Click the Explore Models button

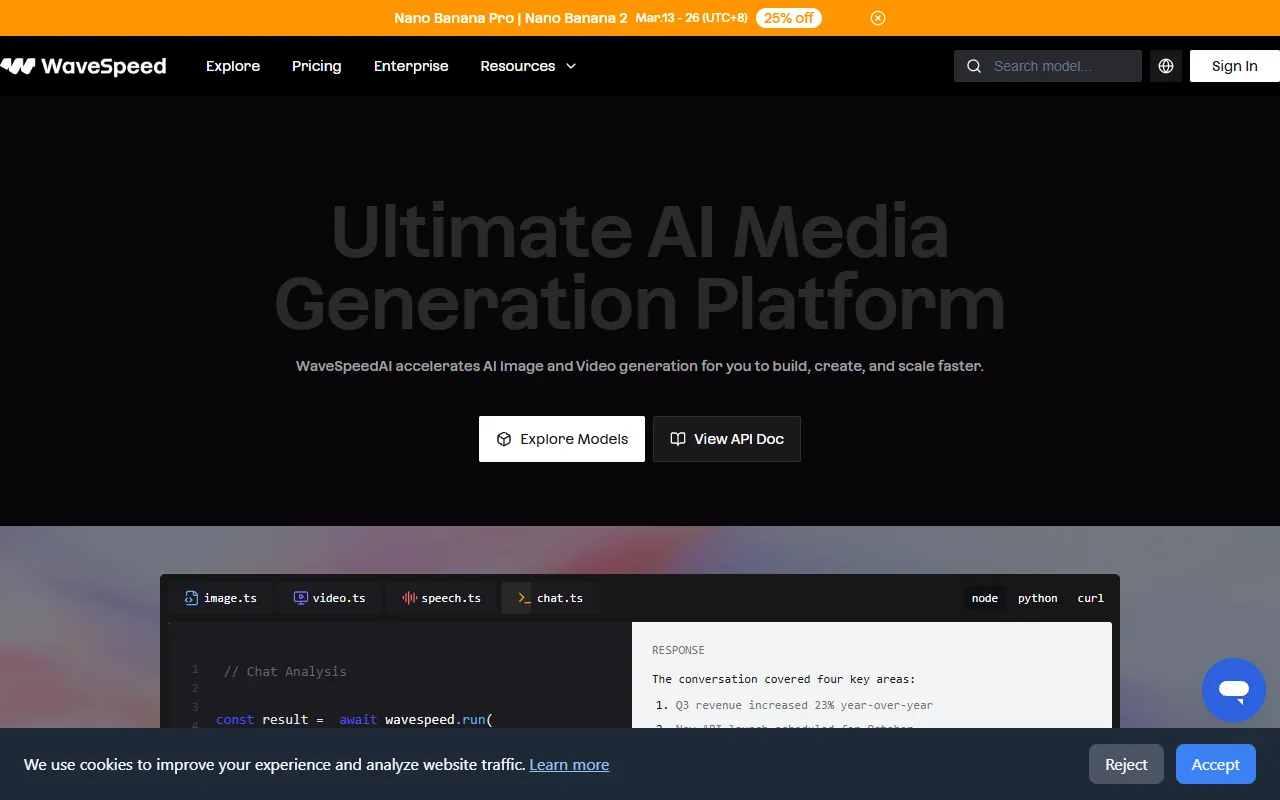pyautogui.click(x=562, y=439)
